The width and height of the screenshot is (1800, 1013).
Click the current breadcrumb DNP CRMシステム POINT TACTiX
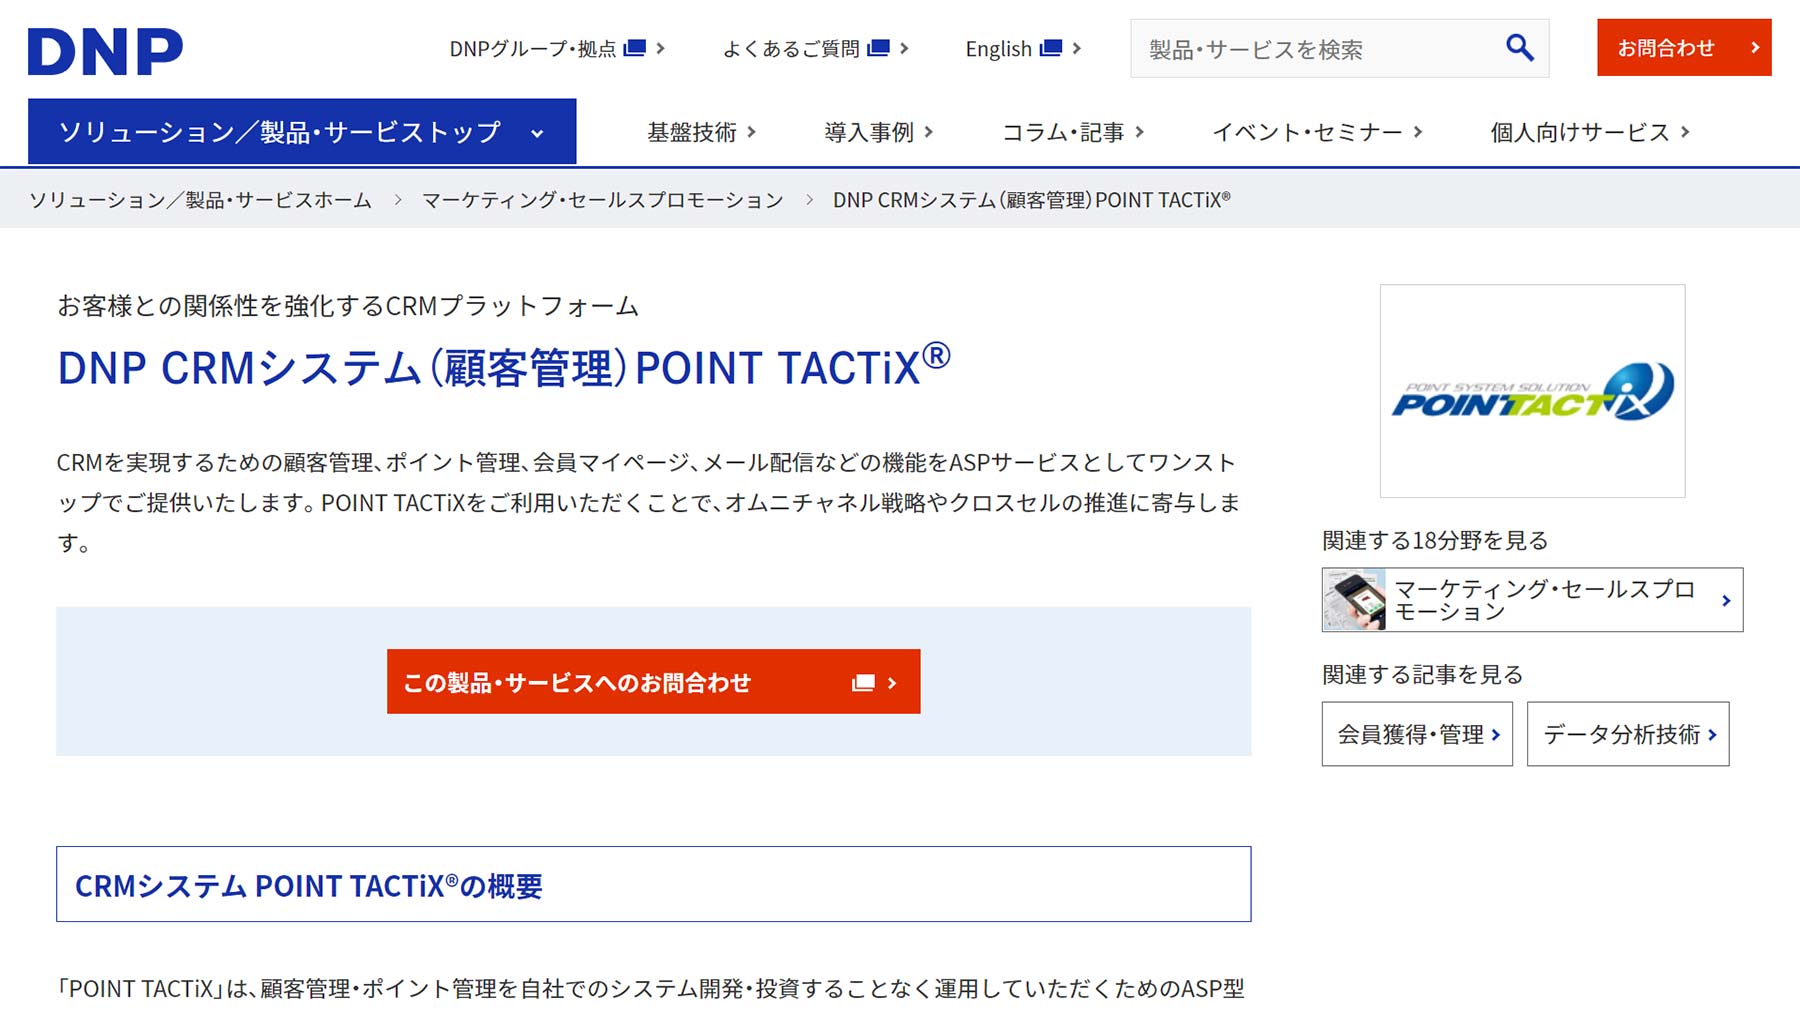tap(1032, 200)
